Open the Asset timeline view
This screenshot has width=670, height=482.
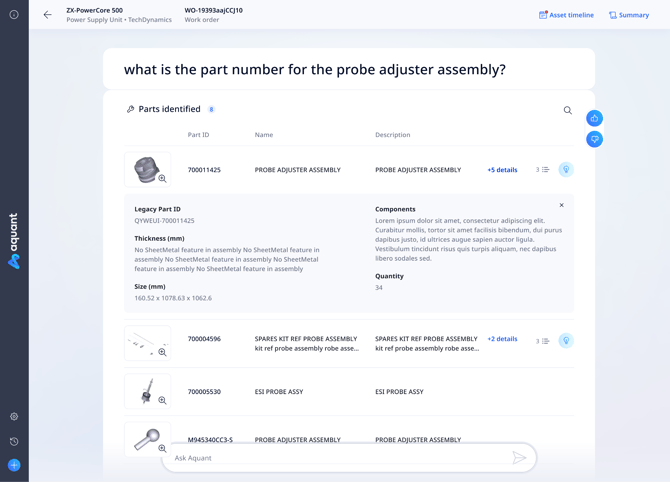pos(566,15)
